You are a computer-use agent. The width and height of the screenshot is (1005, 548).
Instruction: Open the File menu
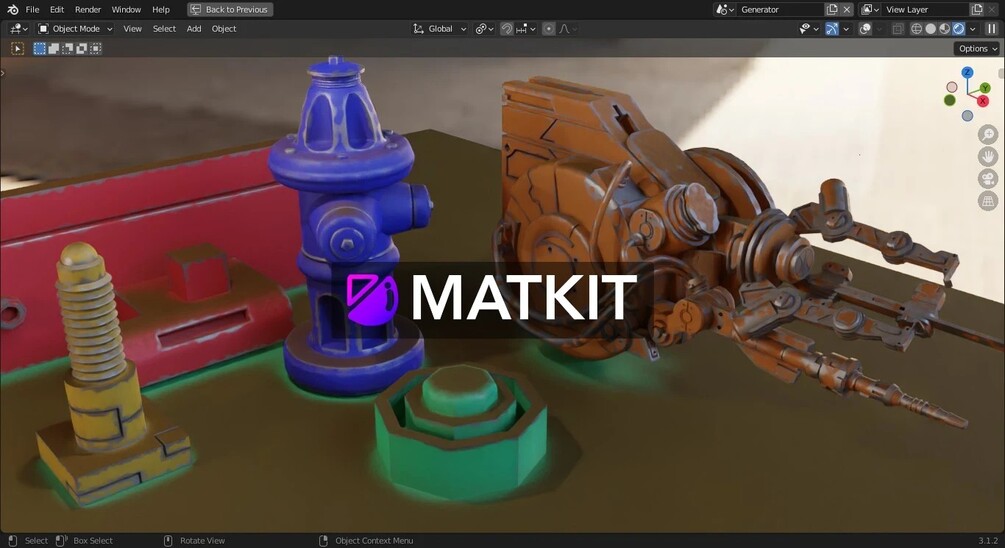coord(32,10)
